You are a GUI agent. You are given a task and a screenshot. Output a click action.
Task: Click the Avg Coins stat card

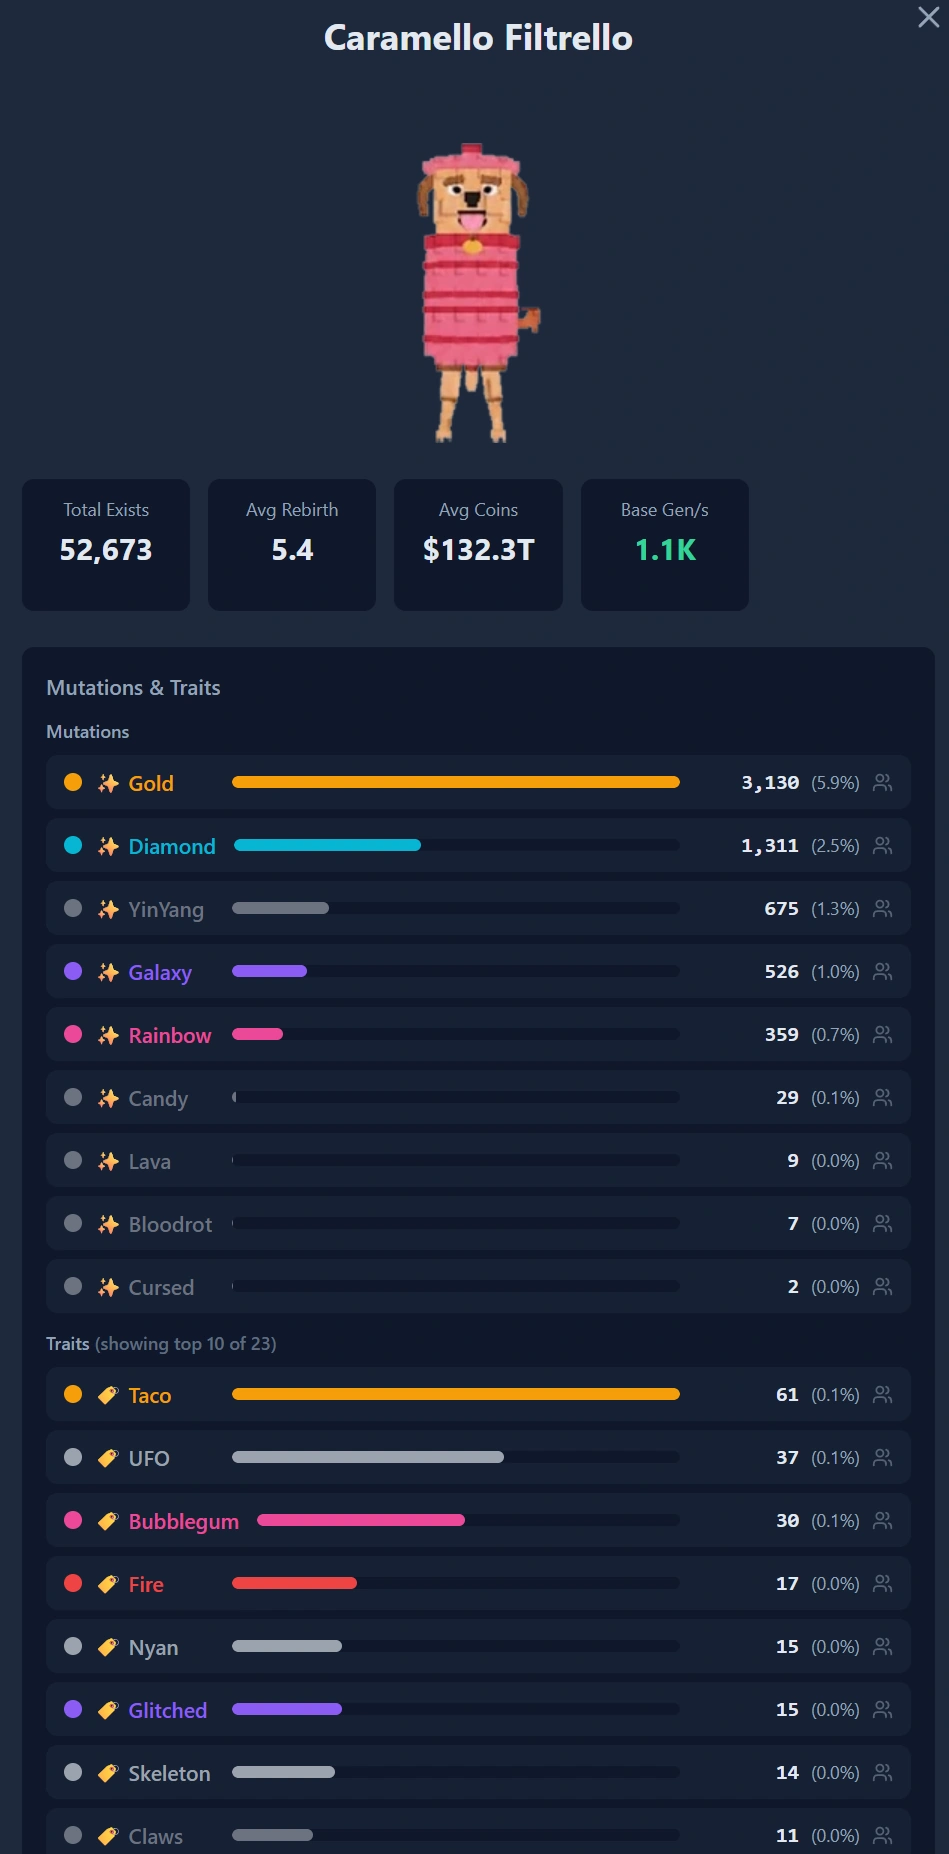[x=478, y=544]
